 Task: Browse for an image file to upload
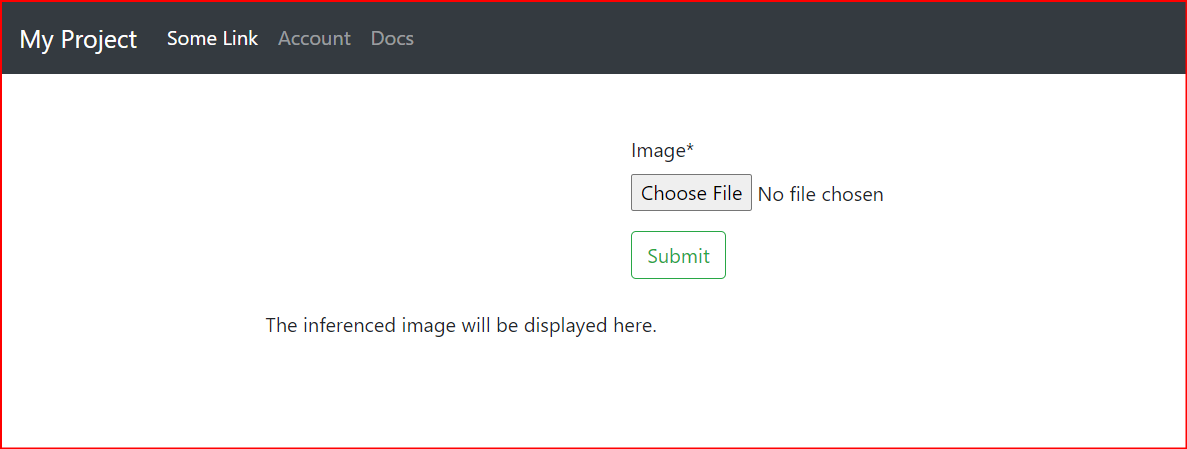pos(691,193)
